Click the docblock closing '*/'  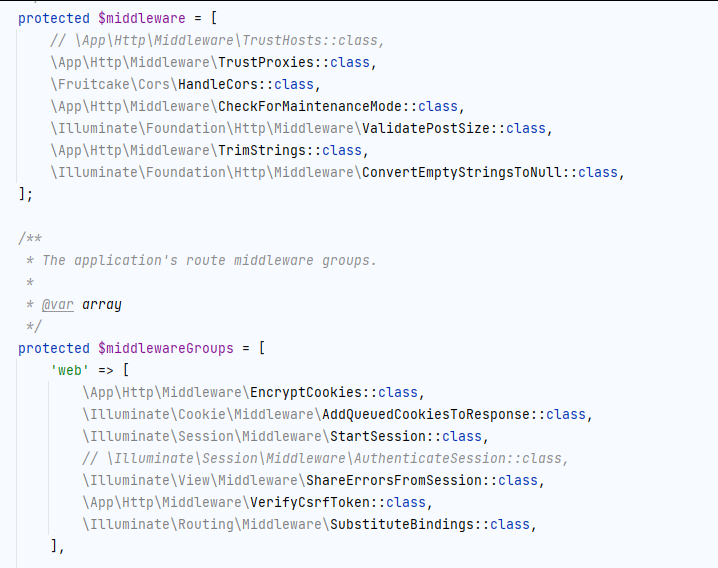coord(34,326)
